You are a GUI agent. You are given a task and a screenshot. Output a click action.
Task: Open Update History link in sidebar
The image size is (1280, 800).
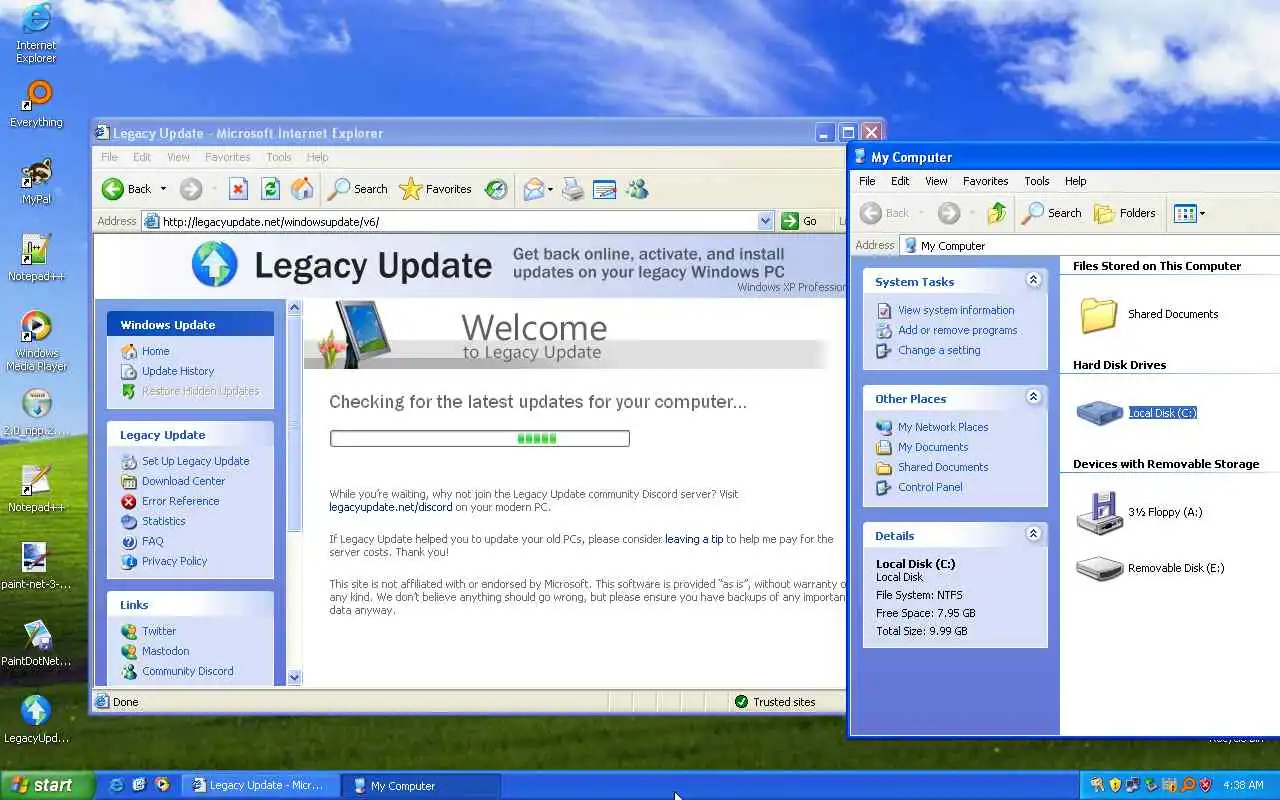(178, 371)
